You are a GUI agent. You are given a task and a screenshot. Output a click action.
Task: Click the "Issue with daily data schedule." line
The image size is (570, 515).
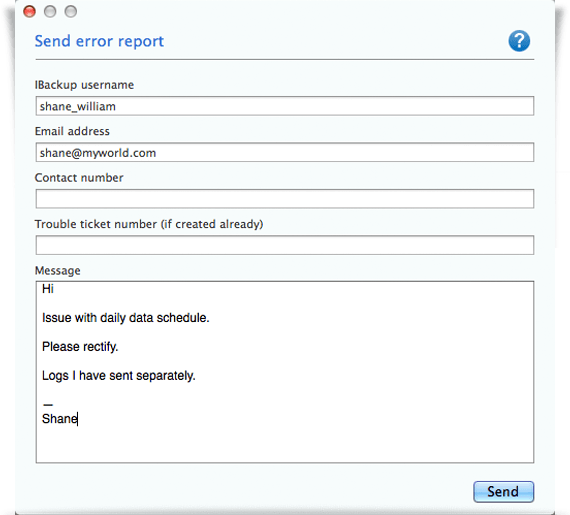click(126, 318)
